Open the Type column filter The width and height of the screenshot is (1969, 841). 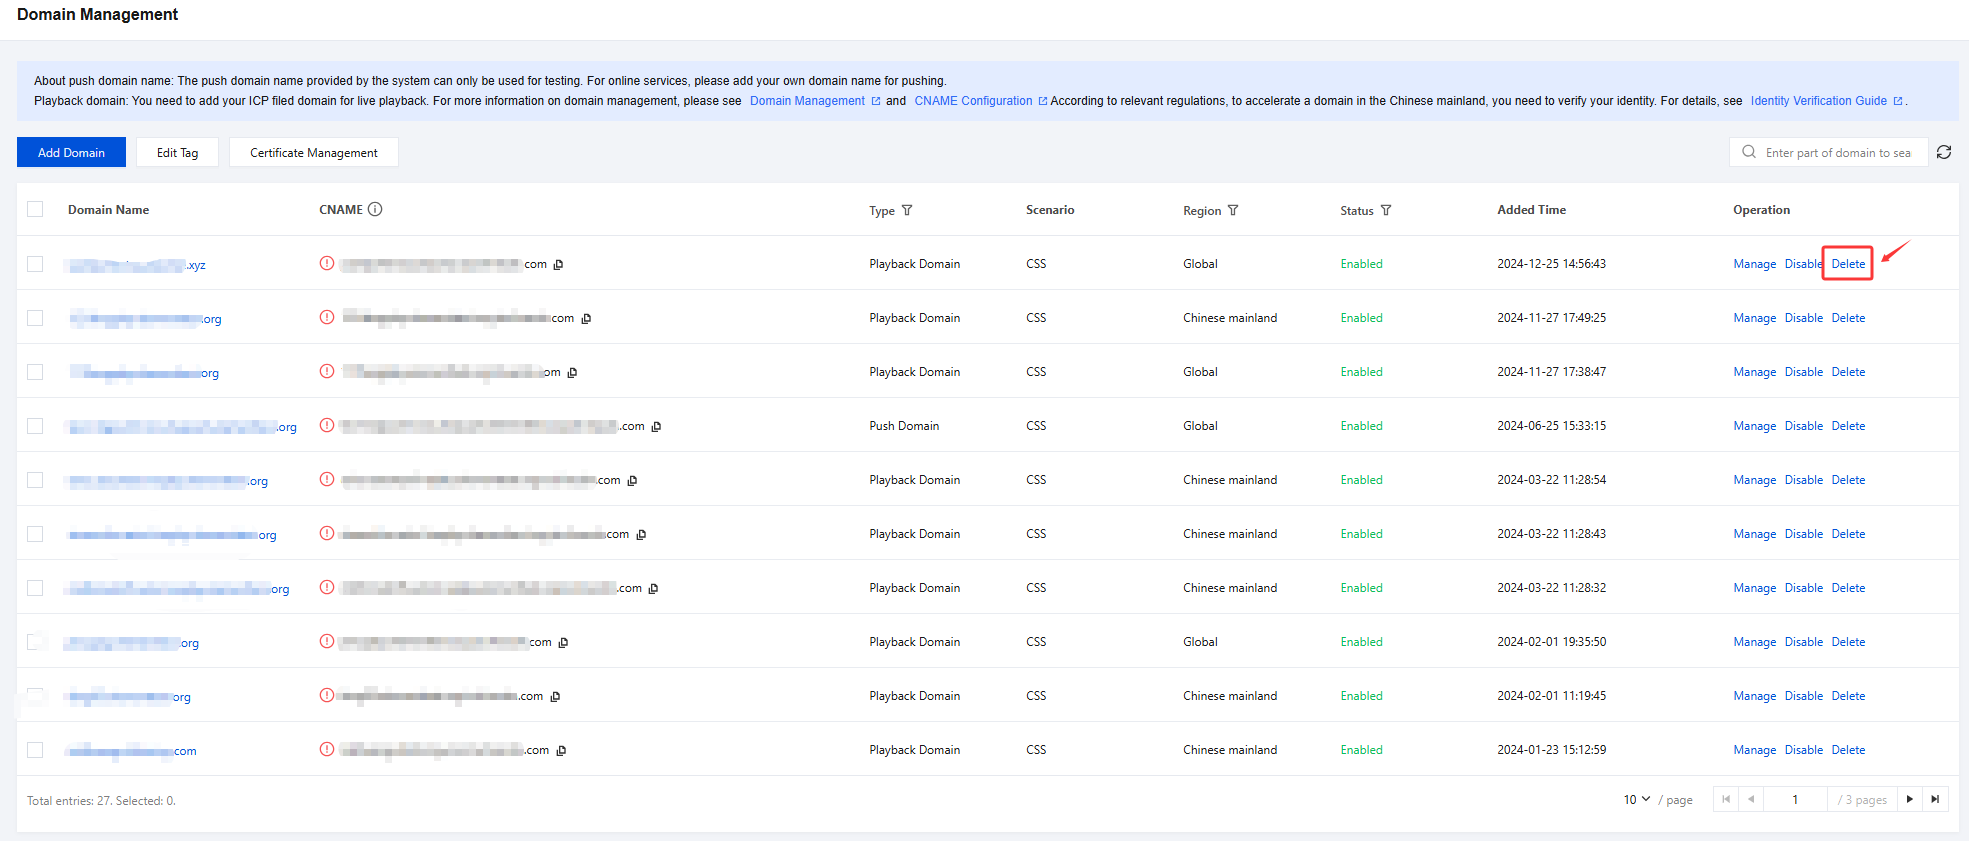[x=907, y=210]
